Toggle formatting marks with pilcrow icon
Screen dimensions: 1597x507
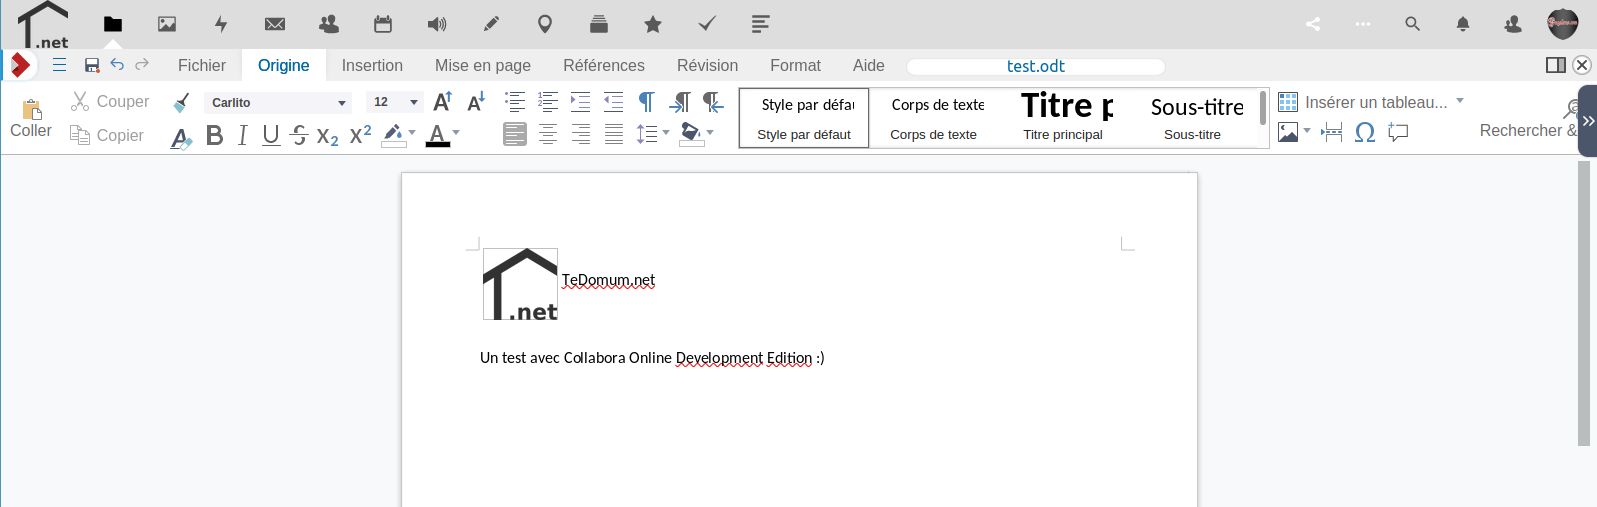[647, 102]
